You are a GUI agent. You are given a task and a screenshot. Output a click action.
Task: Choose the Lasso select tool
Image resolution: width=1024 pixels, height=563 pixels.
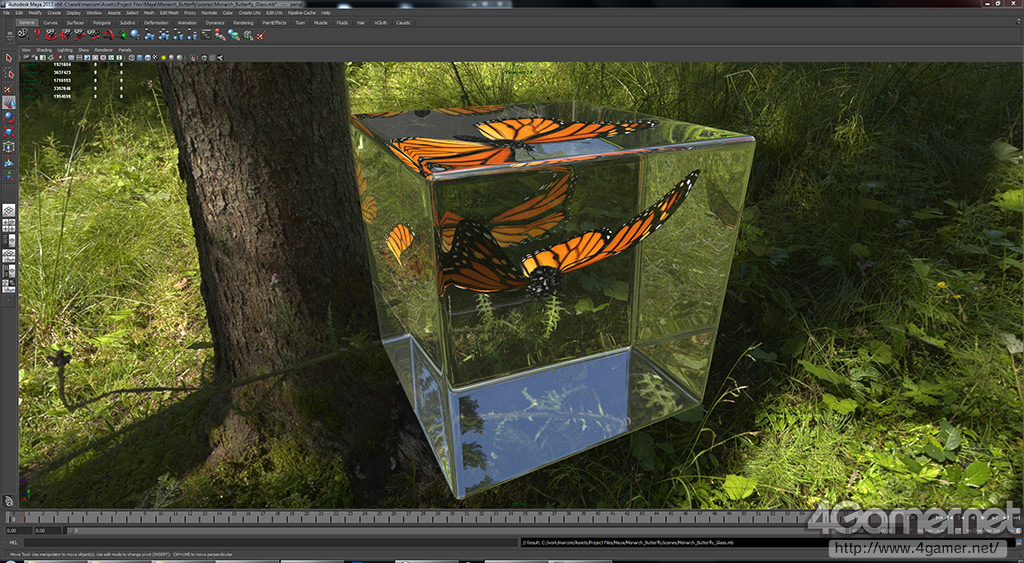point(8,74)
